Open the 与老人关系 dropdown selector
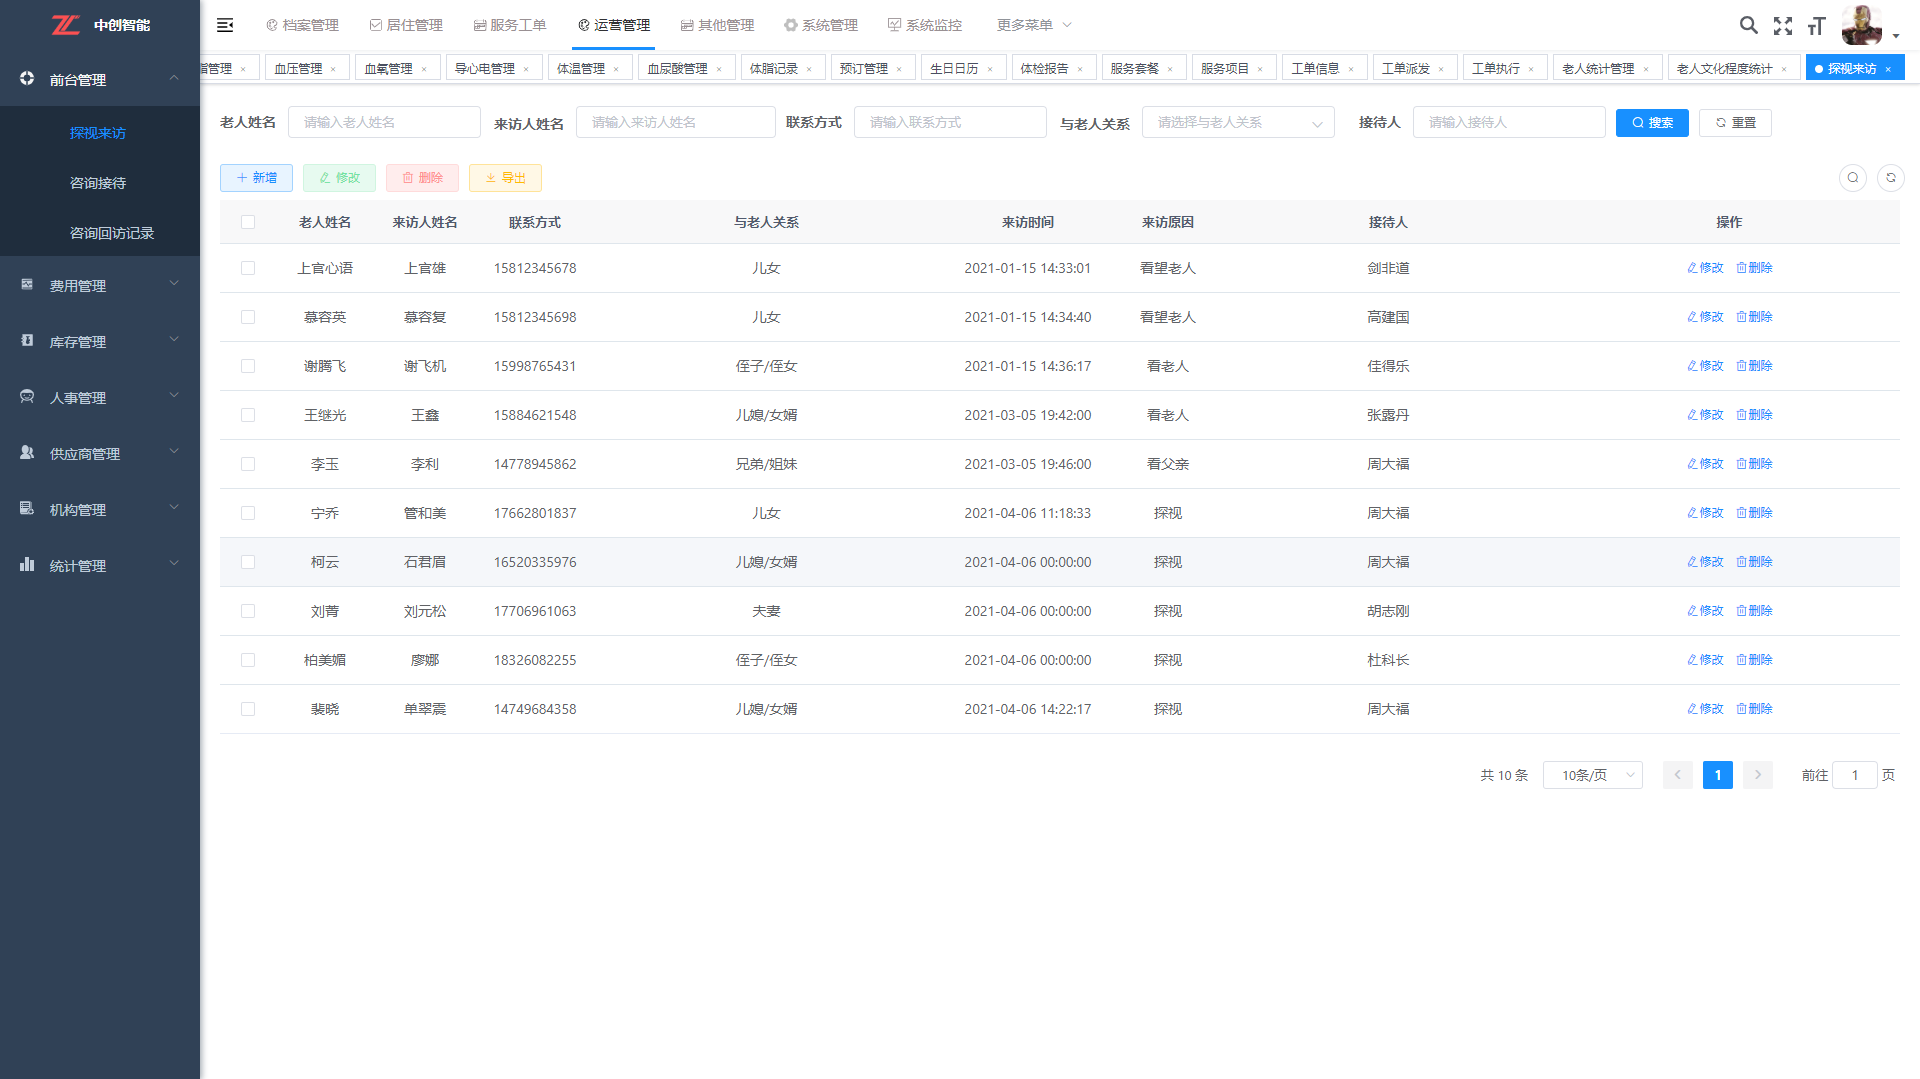 [x=1237, y=123]
